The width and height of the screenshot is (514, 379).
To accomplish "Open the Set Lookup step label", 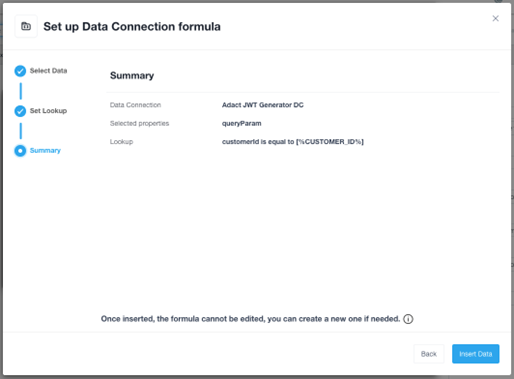I will [x=48, y=111].
